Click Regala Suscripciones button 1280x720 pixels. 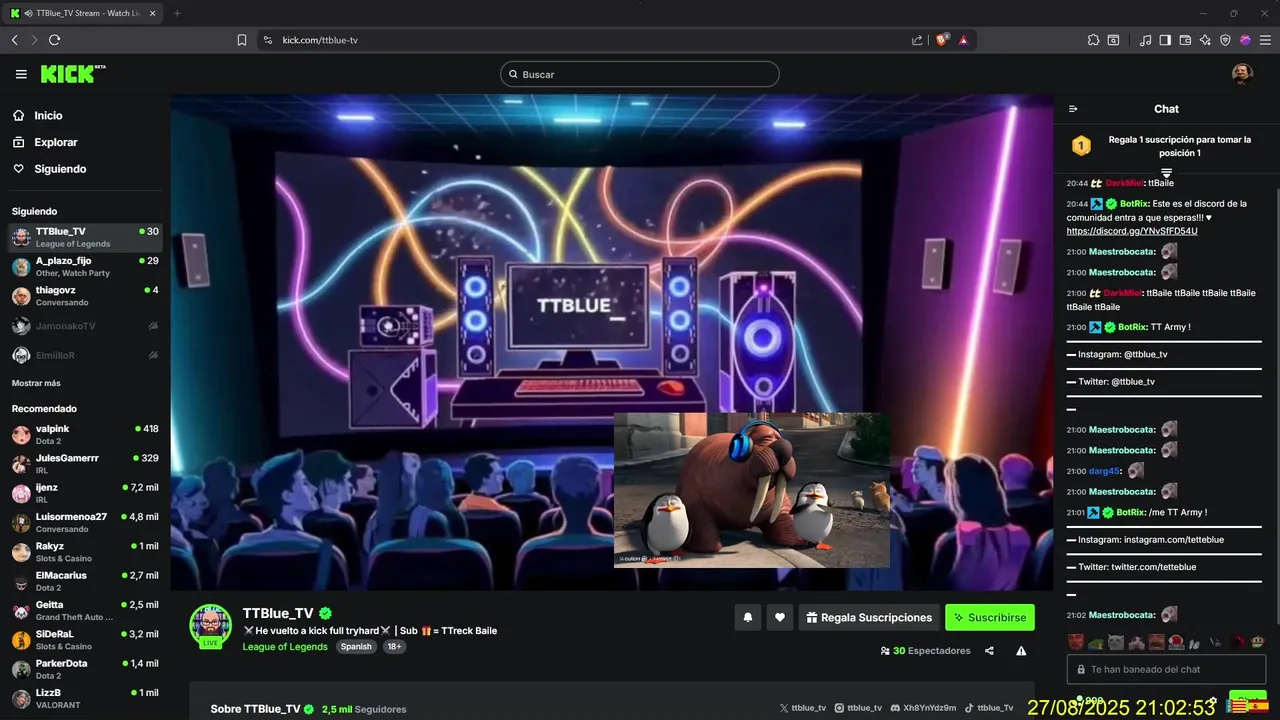[868, 618]
